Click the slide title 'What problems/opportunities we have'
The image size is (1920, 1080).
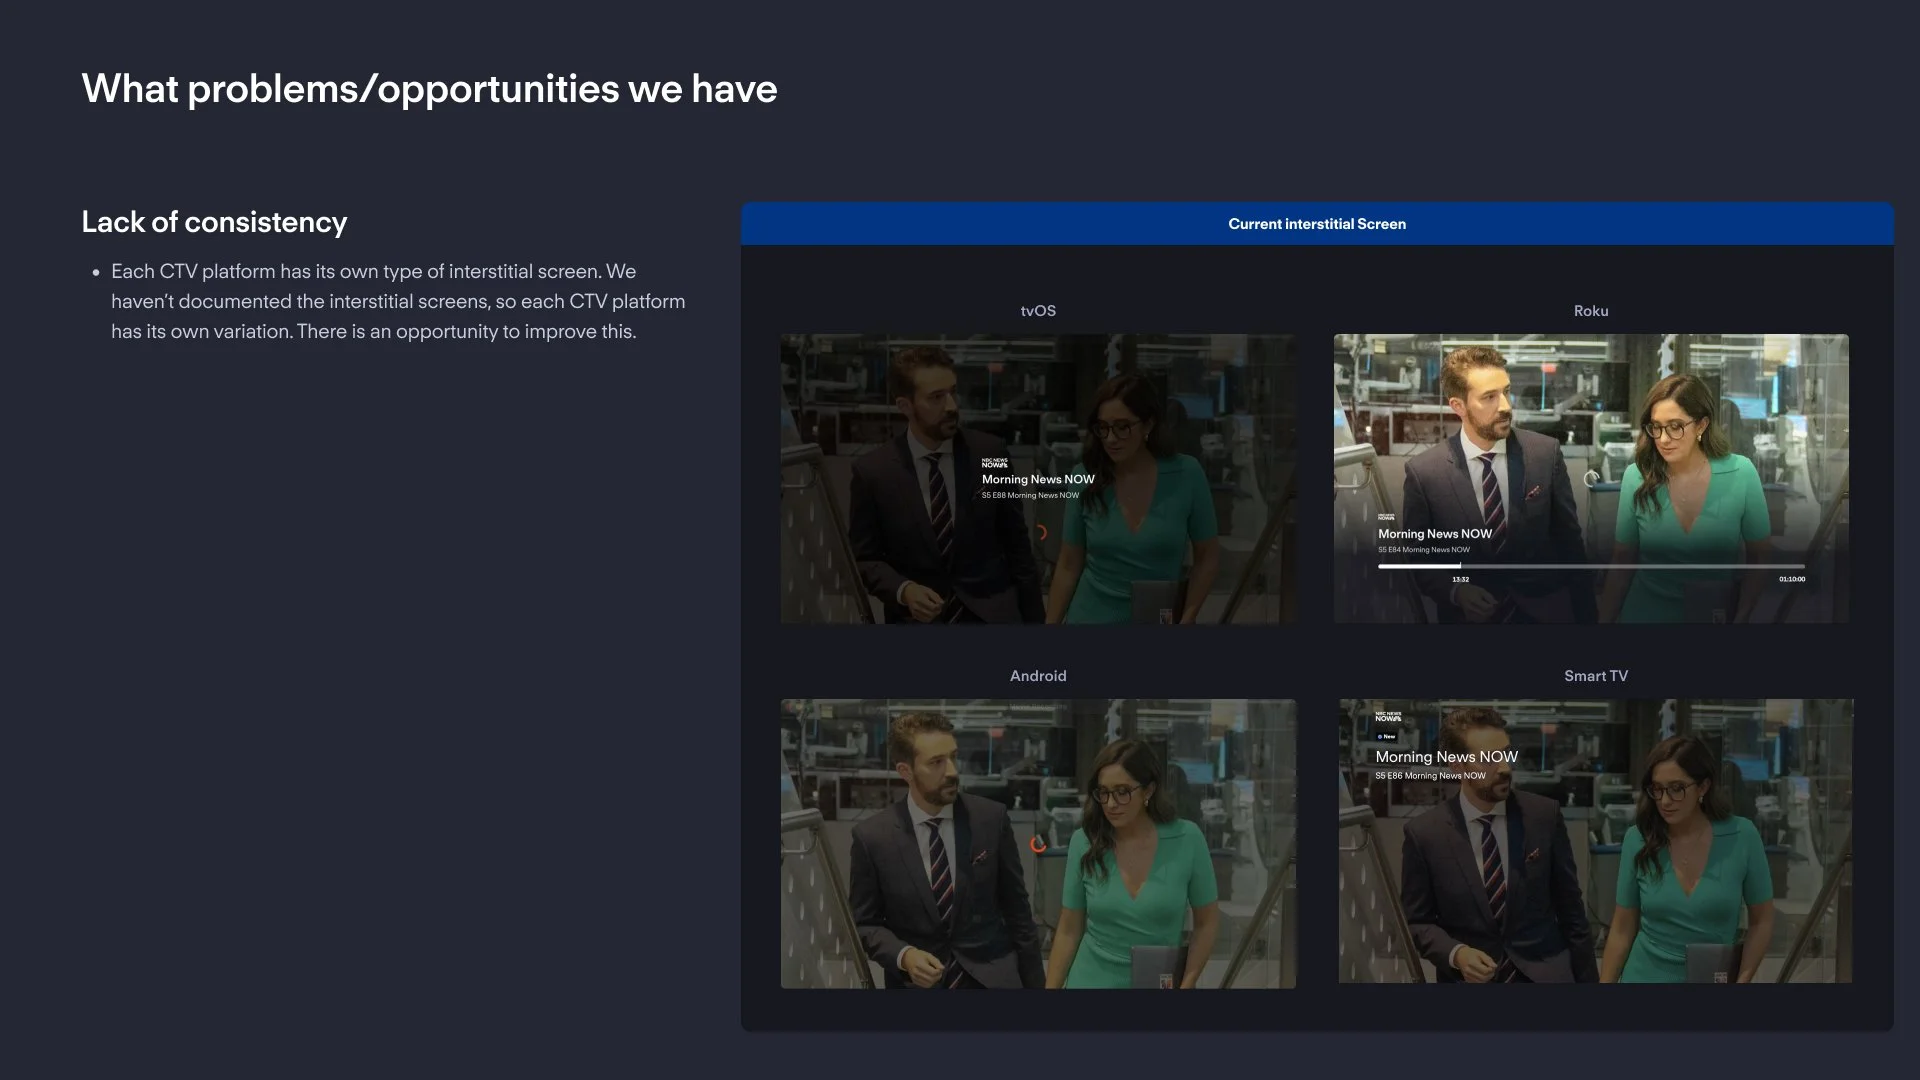[x=429, y=89]
